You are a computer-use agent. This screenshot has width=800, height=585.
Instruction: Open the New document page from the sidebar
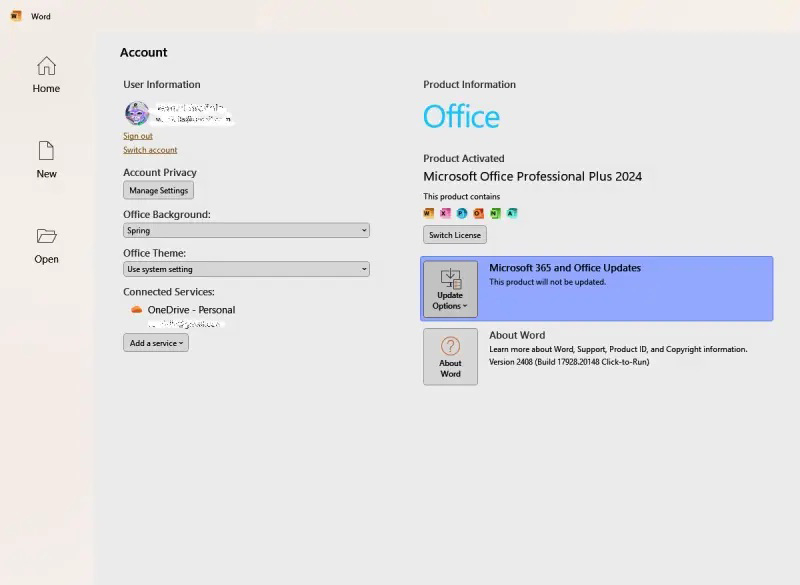point(46,160)
